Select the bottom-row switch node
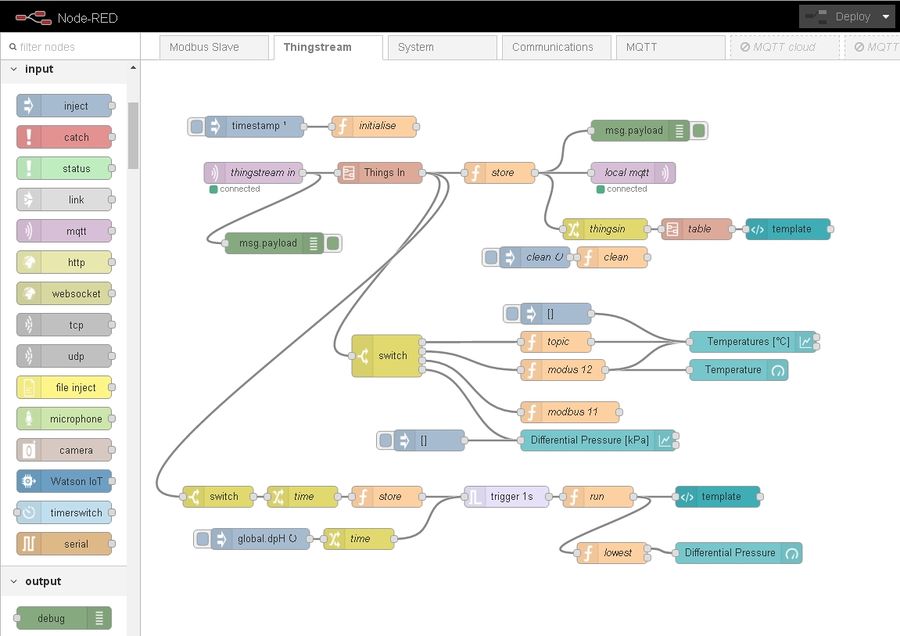 pyautogui.click(x=218, y=496)
